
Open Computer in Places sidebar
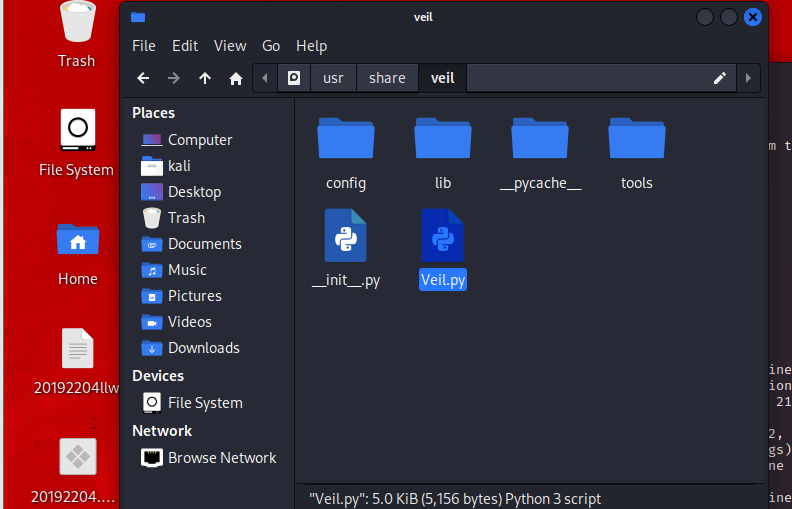(187, 140)
